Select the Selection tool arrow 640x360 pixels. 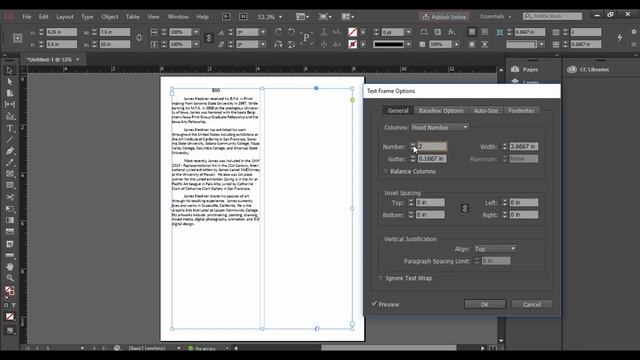(9, 71)
